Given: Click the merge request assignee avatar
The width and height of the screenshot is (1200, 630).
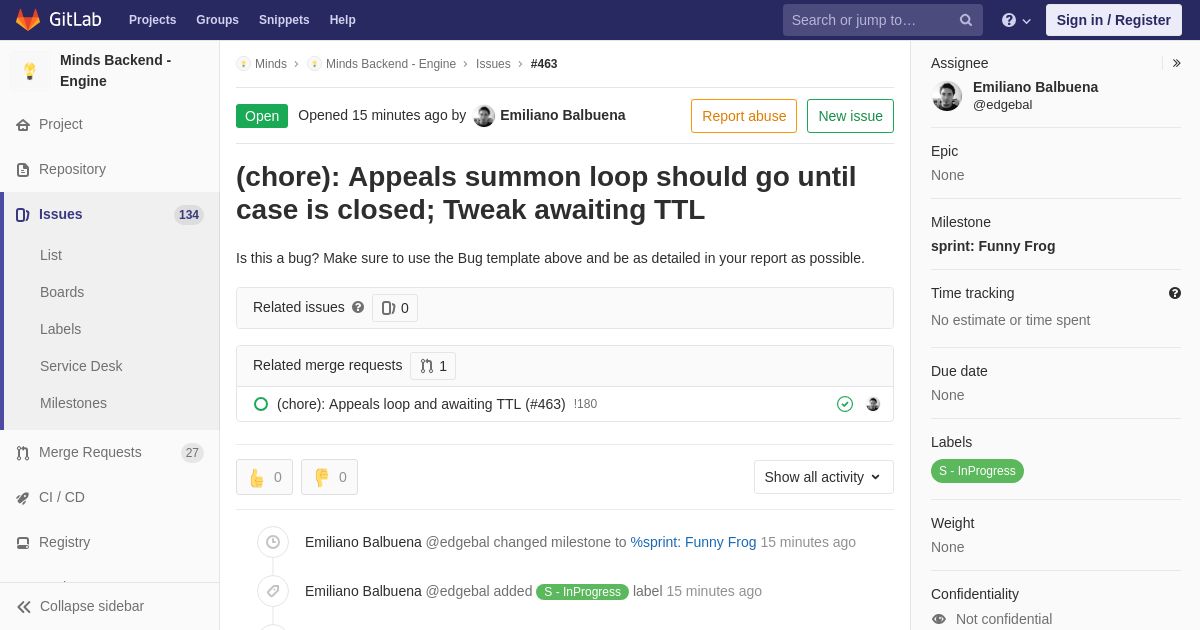Looking at the screenshot, I should (873, 404).
